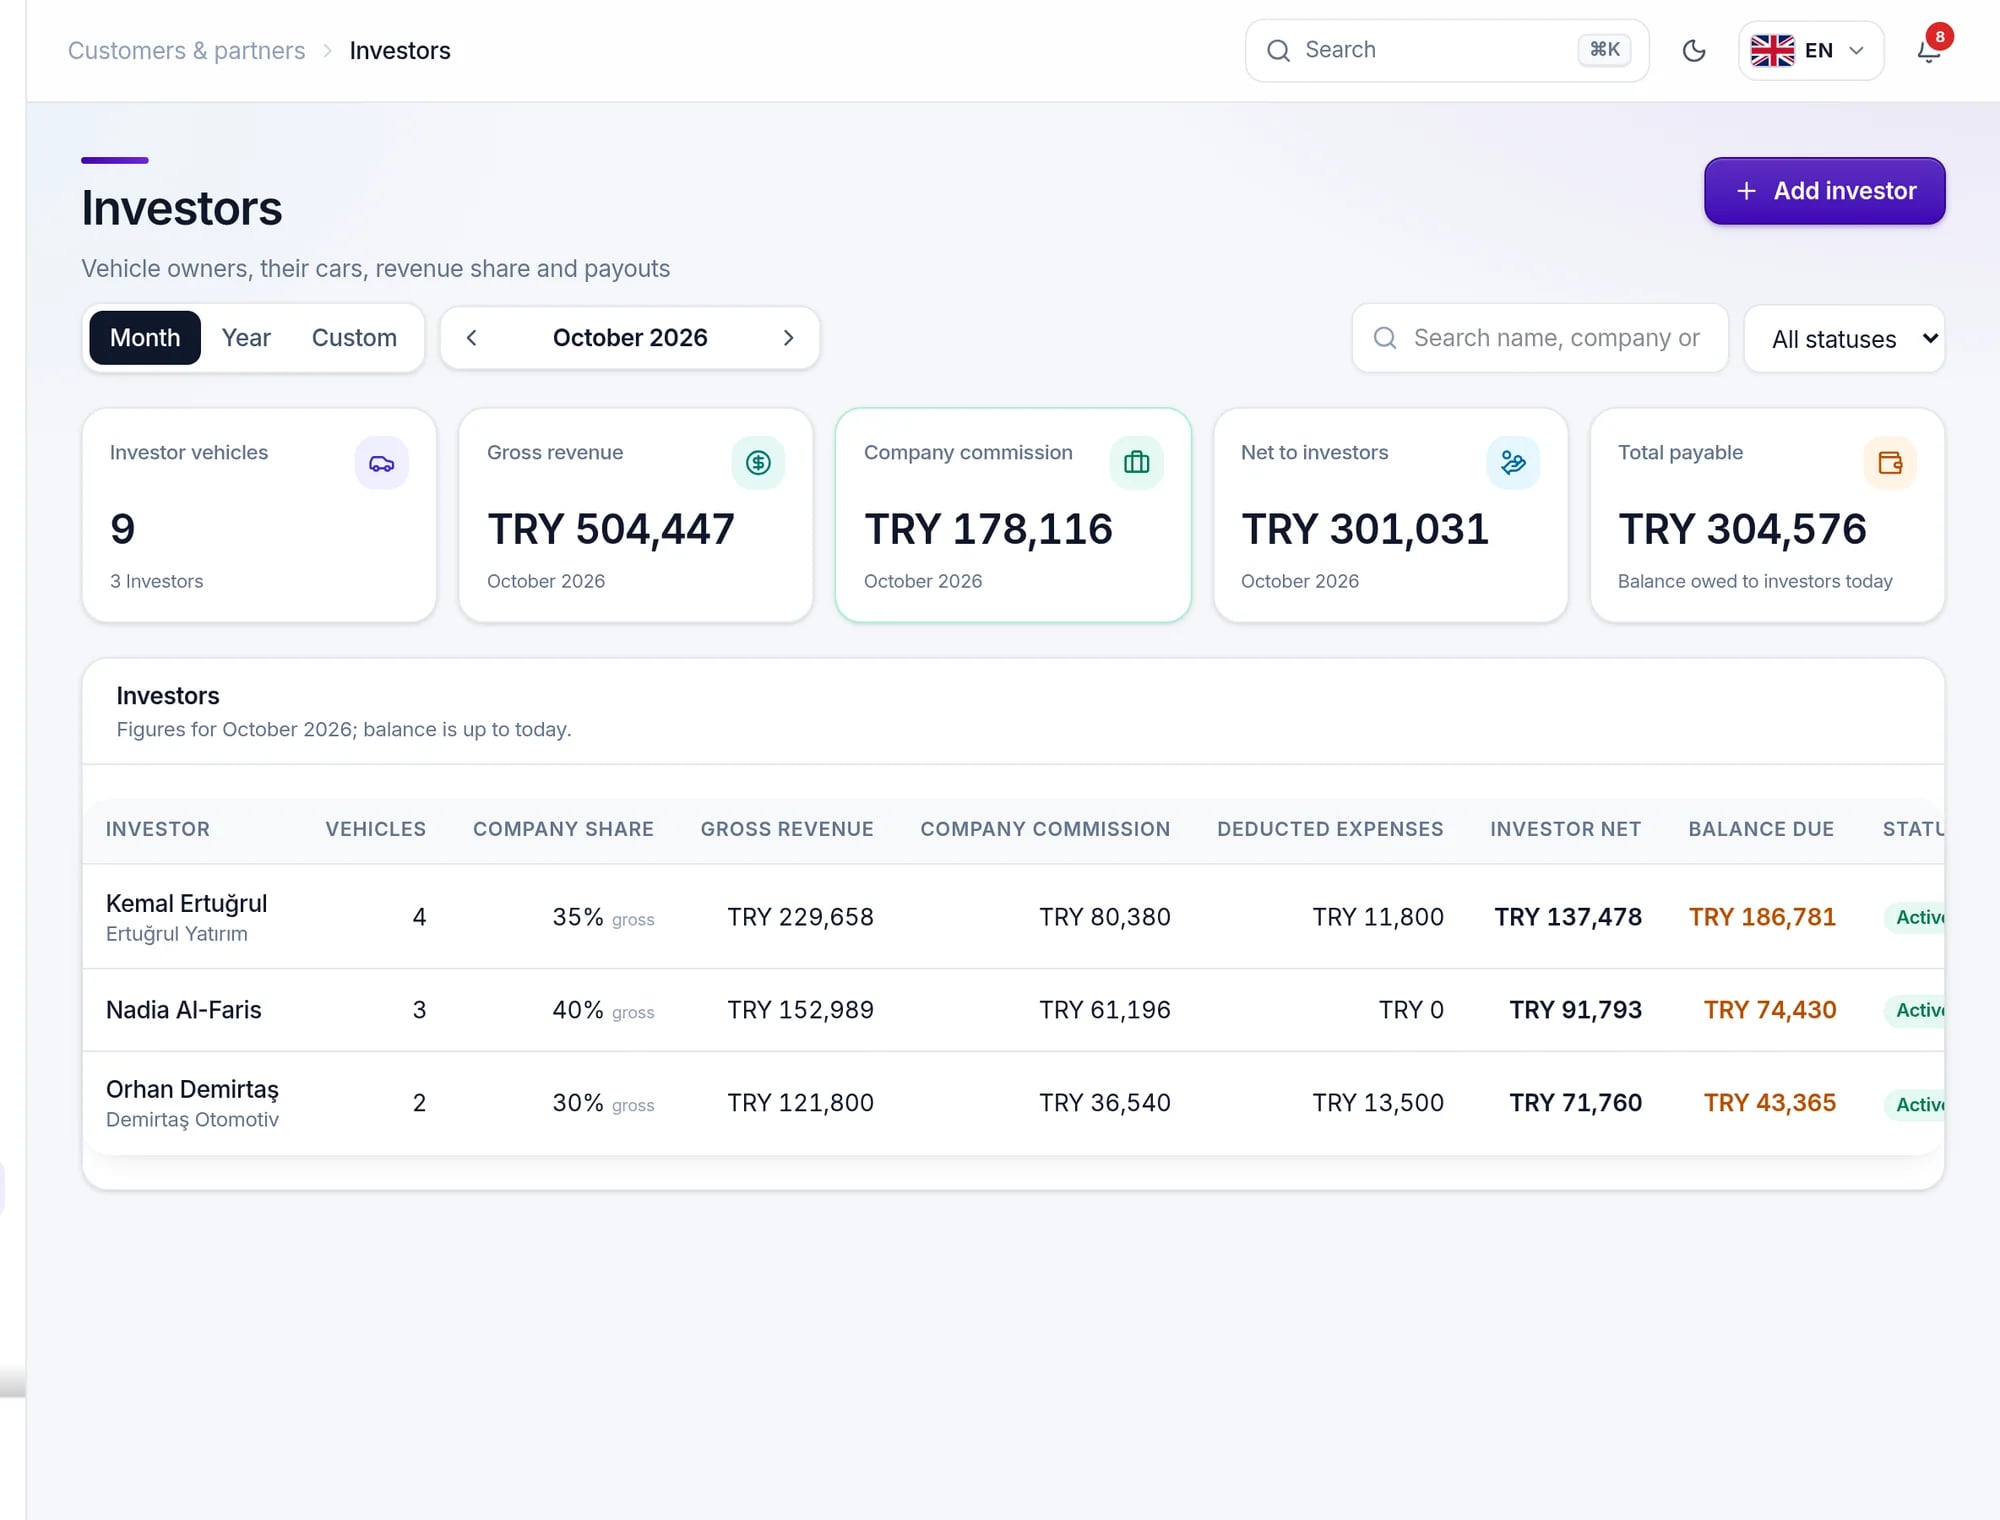Click the Company commission briefcase icon
2000x1520 pixels.
click(x=1136, y=463)
